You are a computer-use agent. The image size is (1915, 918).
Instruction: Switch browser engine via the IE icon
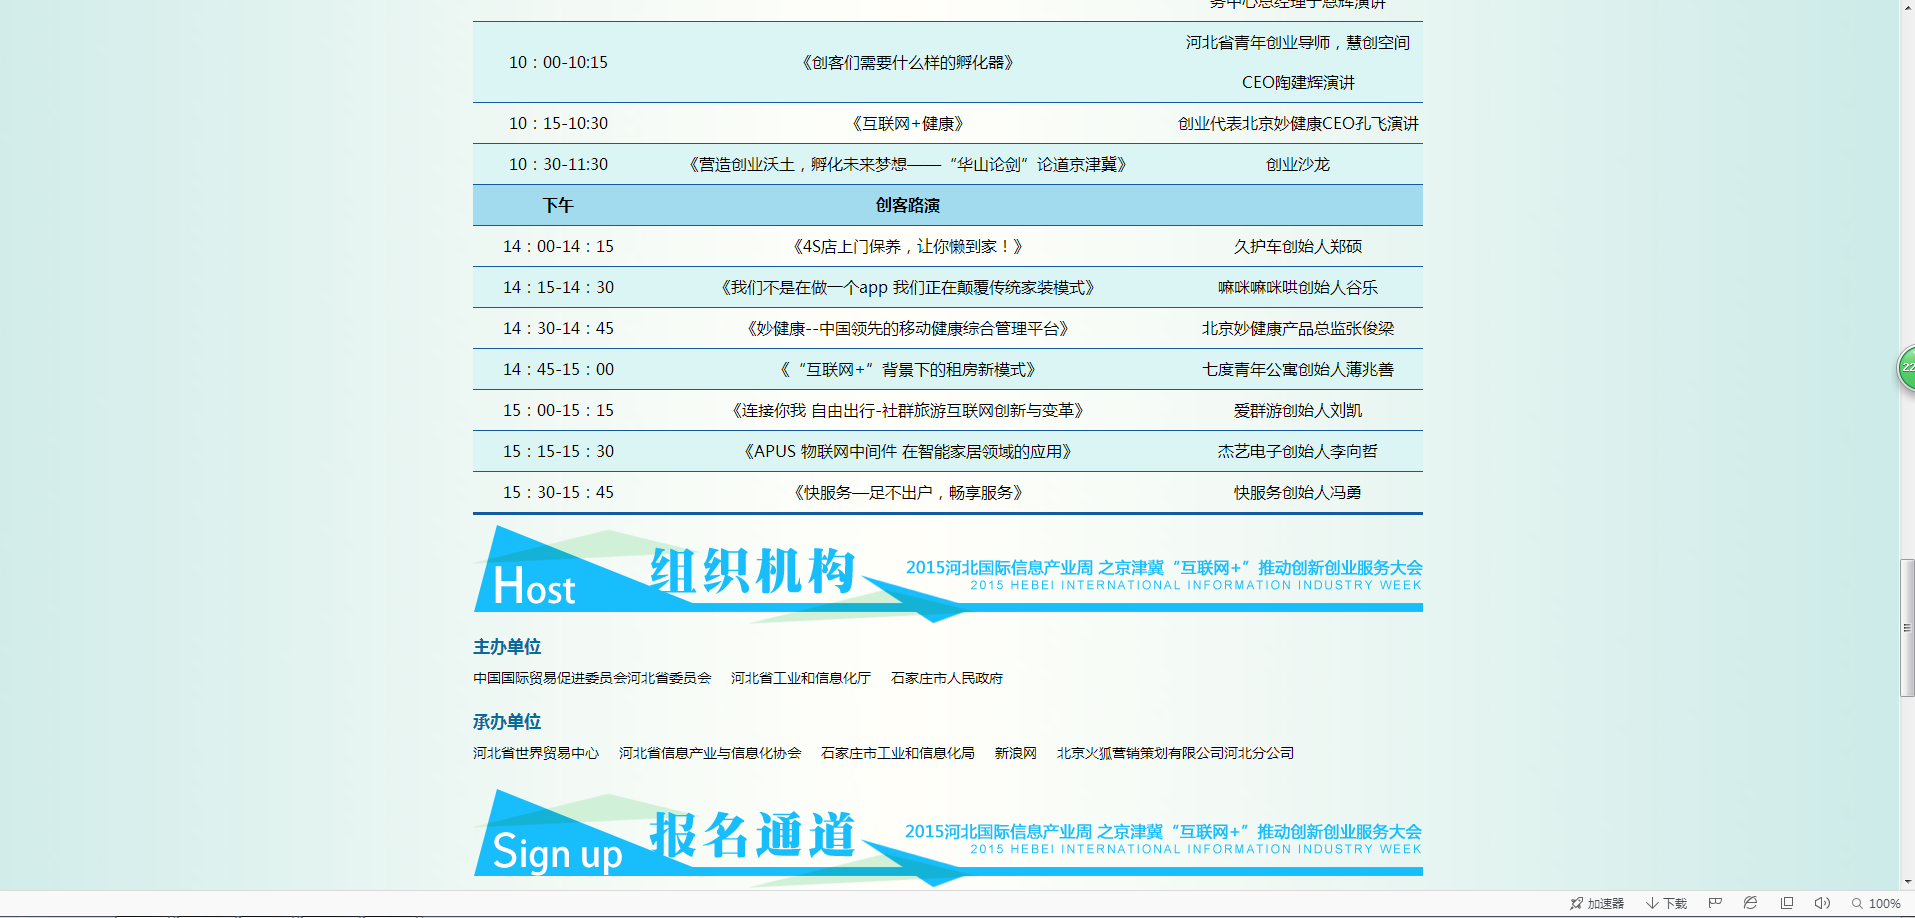point(1750,903)
